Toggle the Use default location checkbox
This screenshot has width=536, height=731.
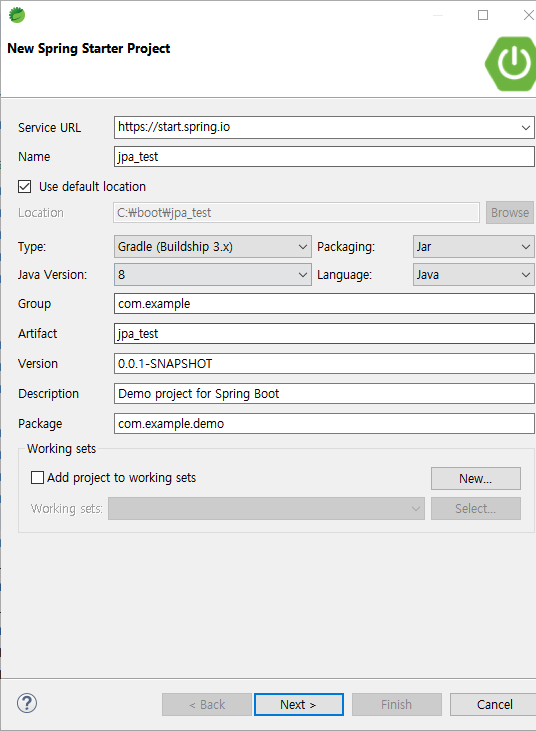tap(25, 186)
